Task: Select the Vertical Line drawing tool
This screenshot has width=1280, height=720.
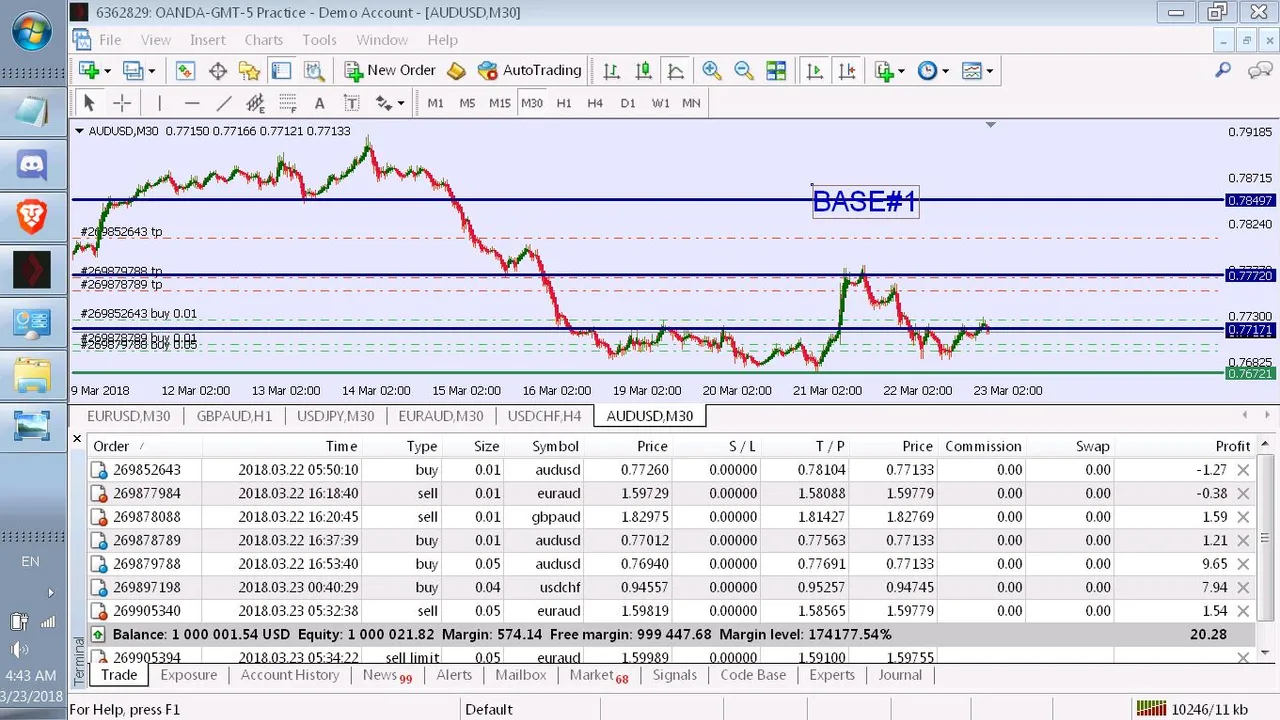Action: (x=158, y=102)
